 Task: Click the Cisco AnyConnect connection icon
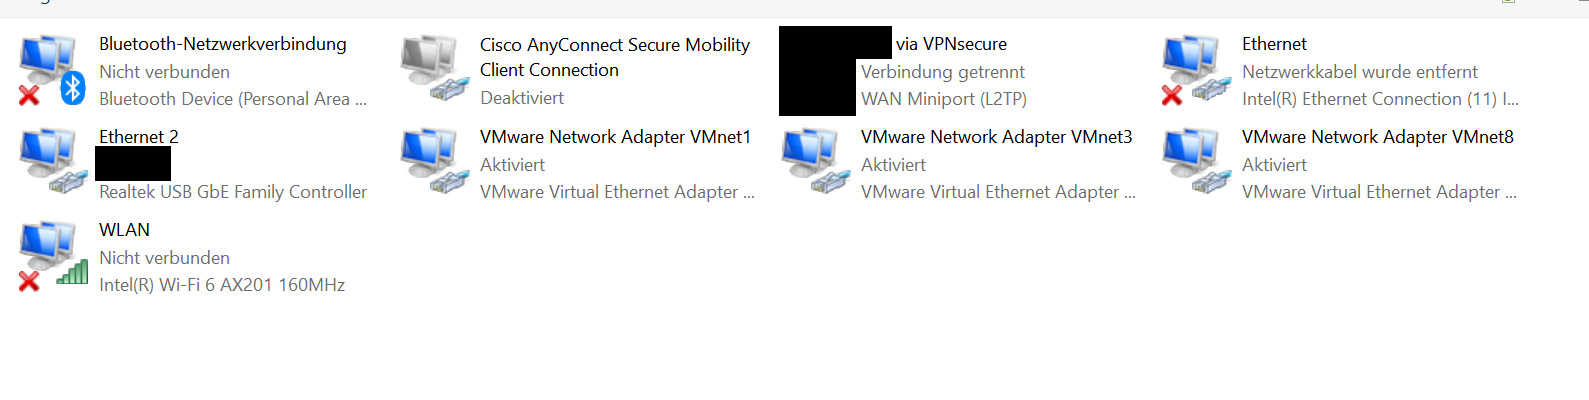(433, 68)
